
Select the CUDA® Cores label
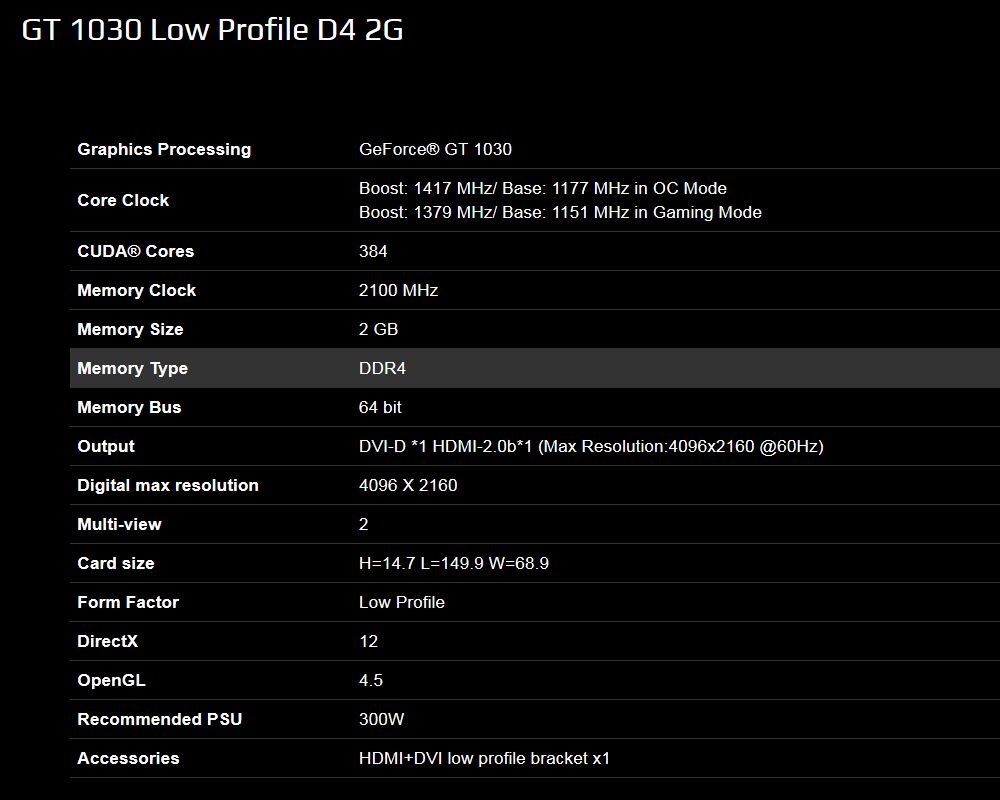(135, 251)
